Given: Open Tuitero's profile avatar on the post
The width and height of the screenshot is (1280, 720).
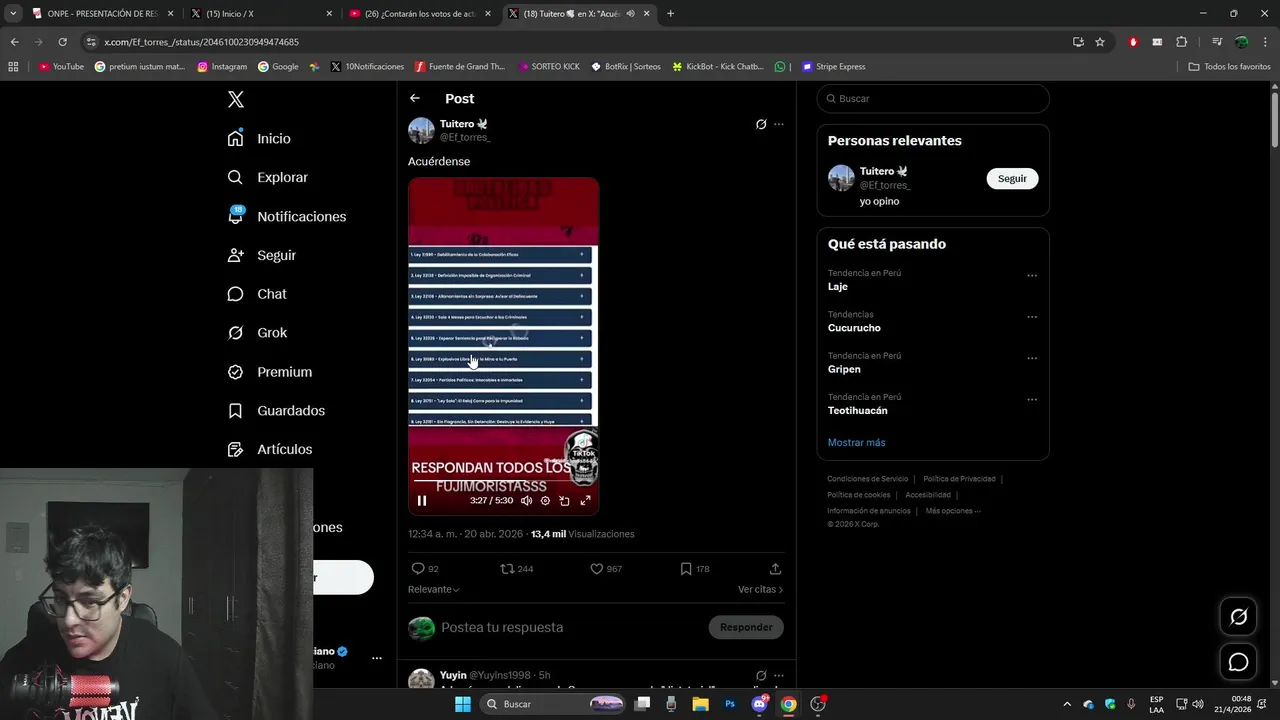Looking at the screenshot, I should [x=421, y=130].
